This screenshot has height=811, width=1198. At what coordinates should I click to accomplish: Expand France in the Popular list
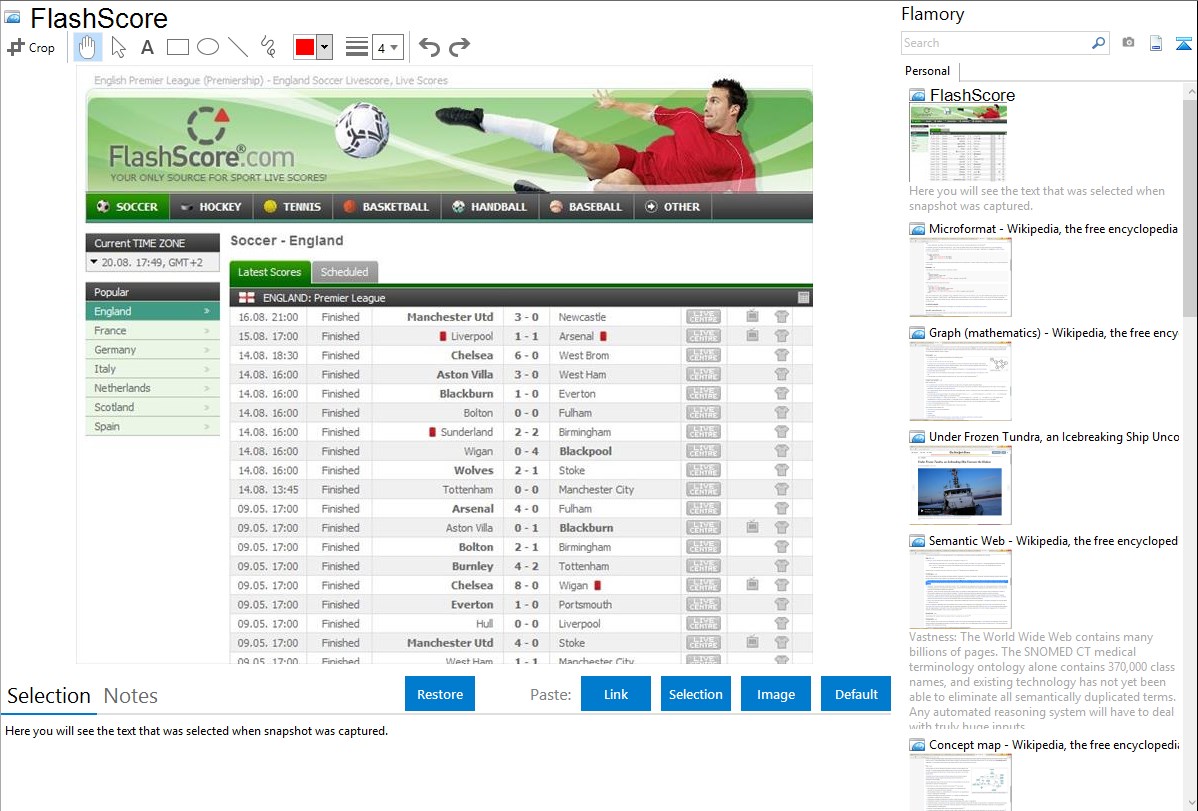coord(153,330)
